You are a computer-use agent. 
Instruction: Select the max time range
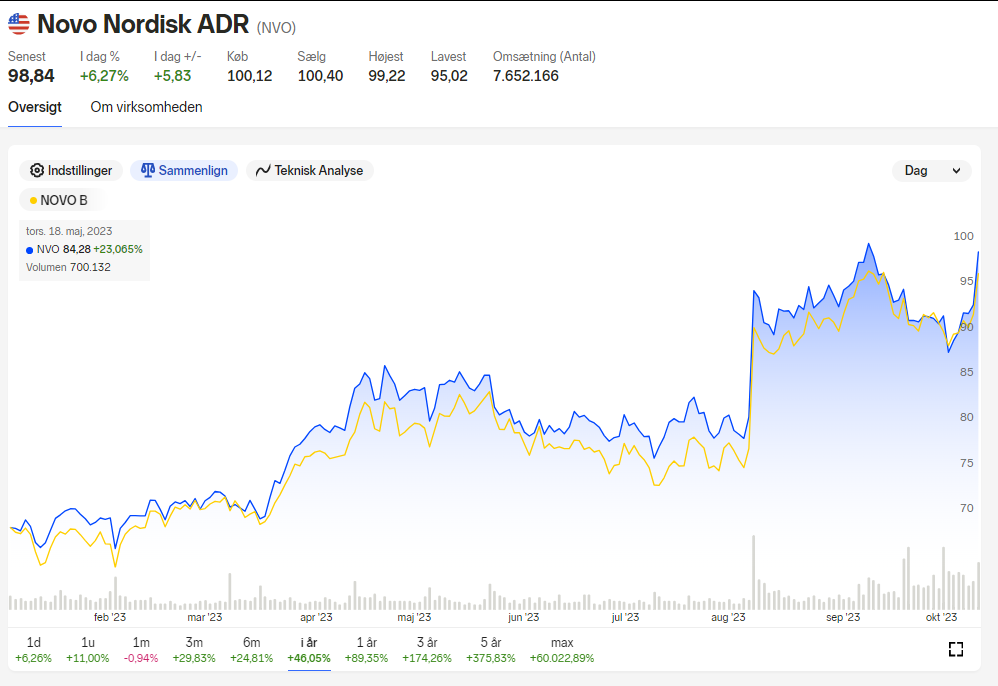coord(562,650)
